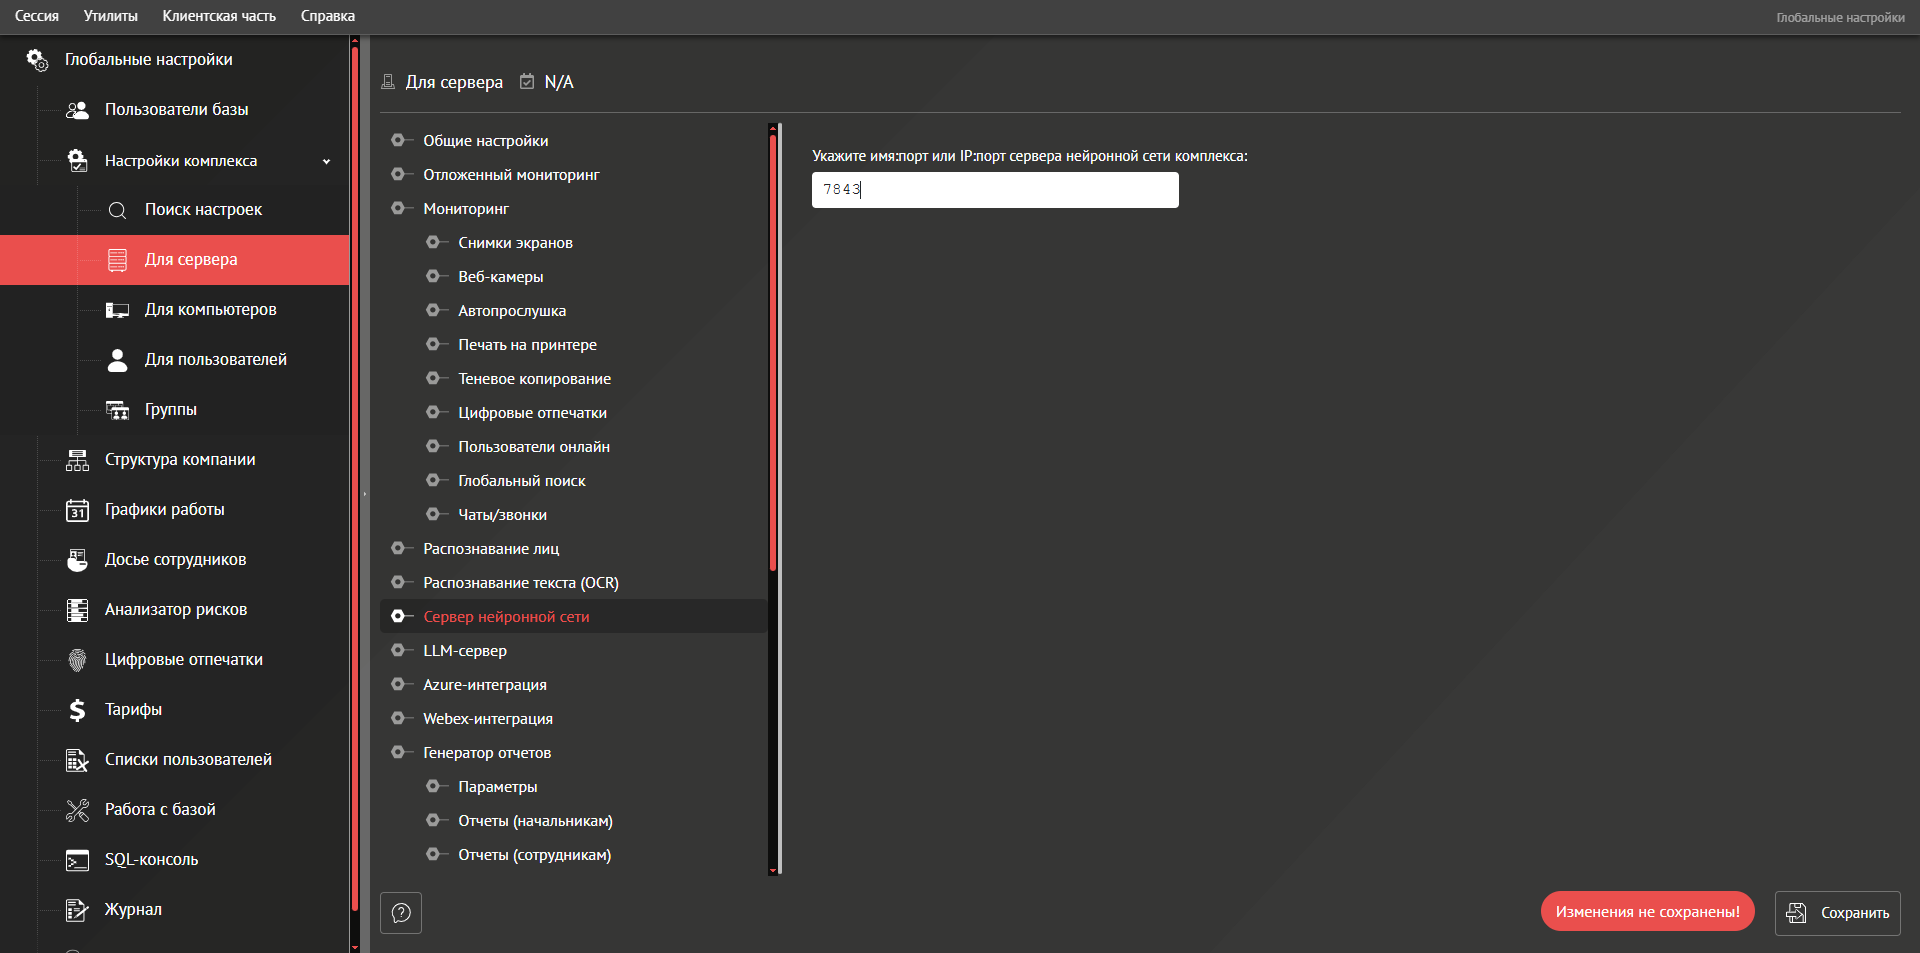Open Work schedules calendar icon
Viewport: 1920px width, 953px height.
(77, 510)
